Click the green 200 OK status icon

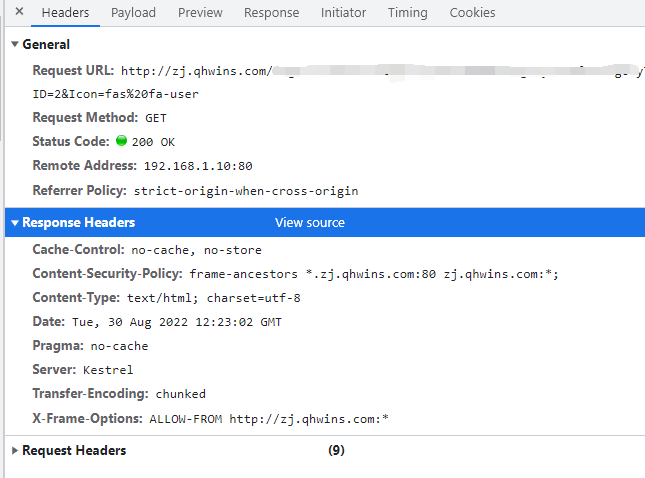[121, 142]
